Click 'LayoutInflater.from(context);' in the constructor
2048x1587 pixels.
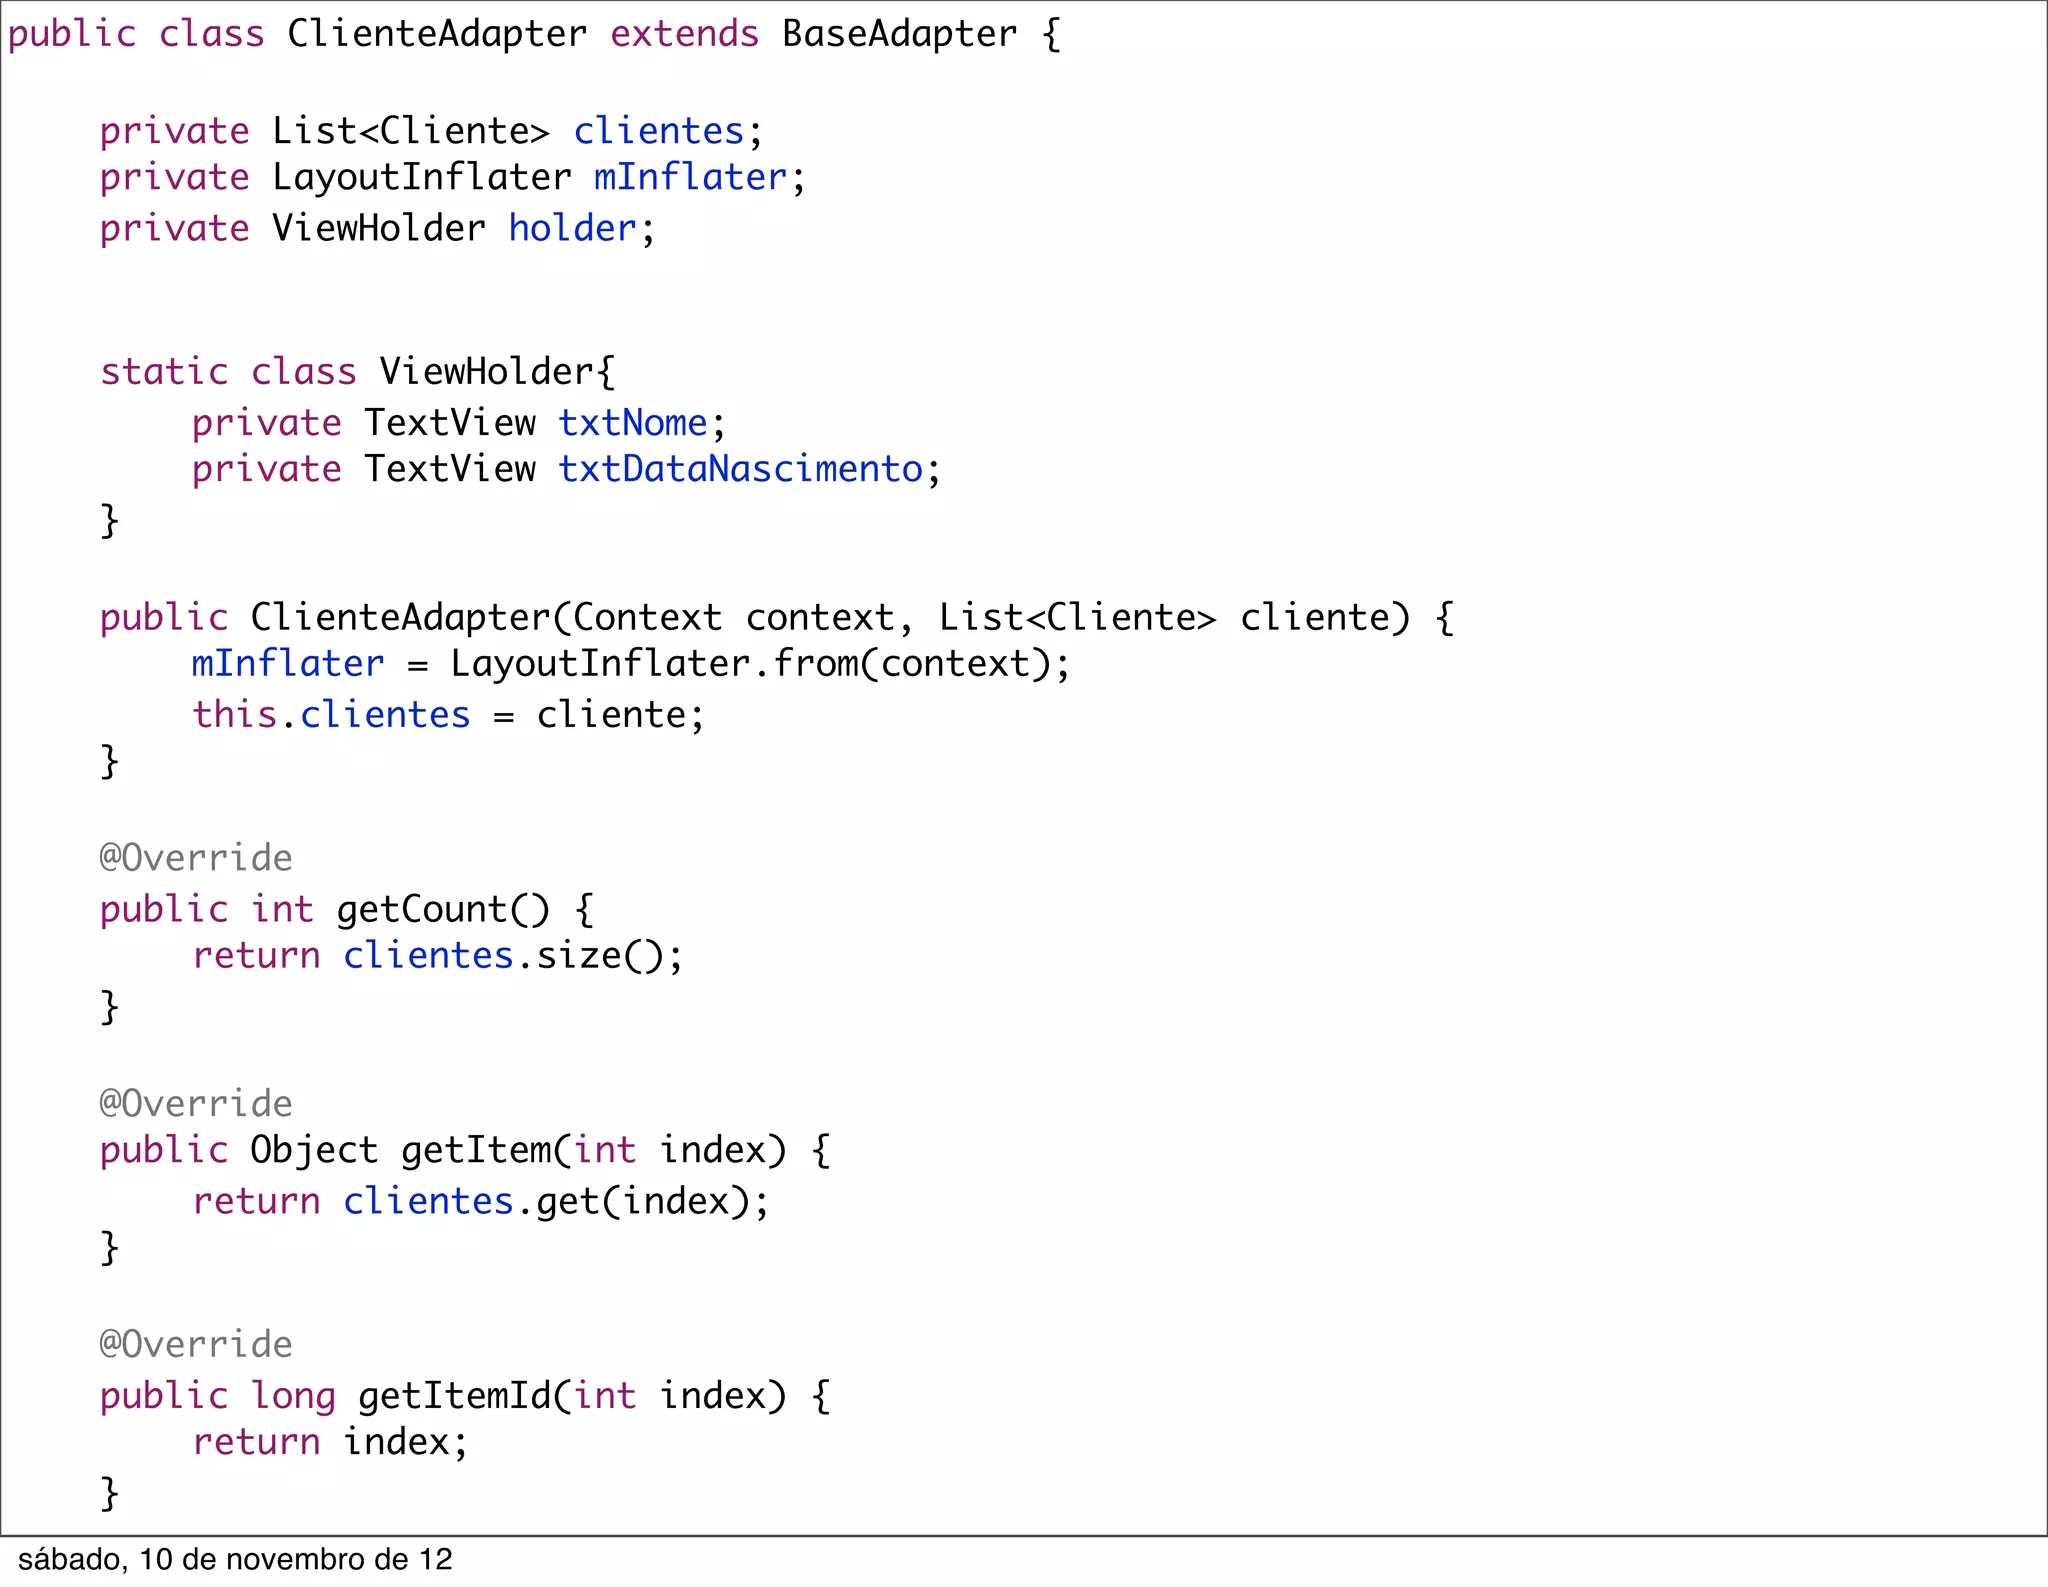(x=760, y=663)
